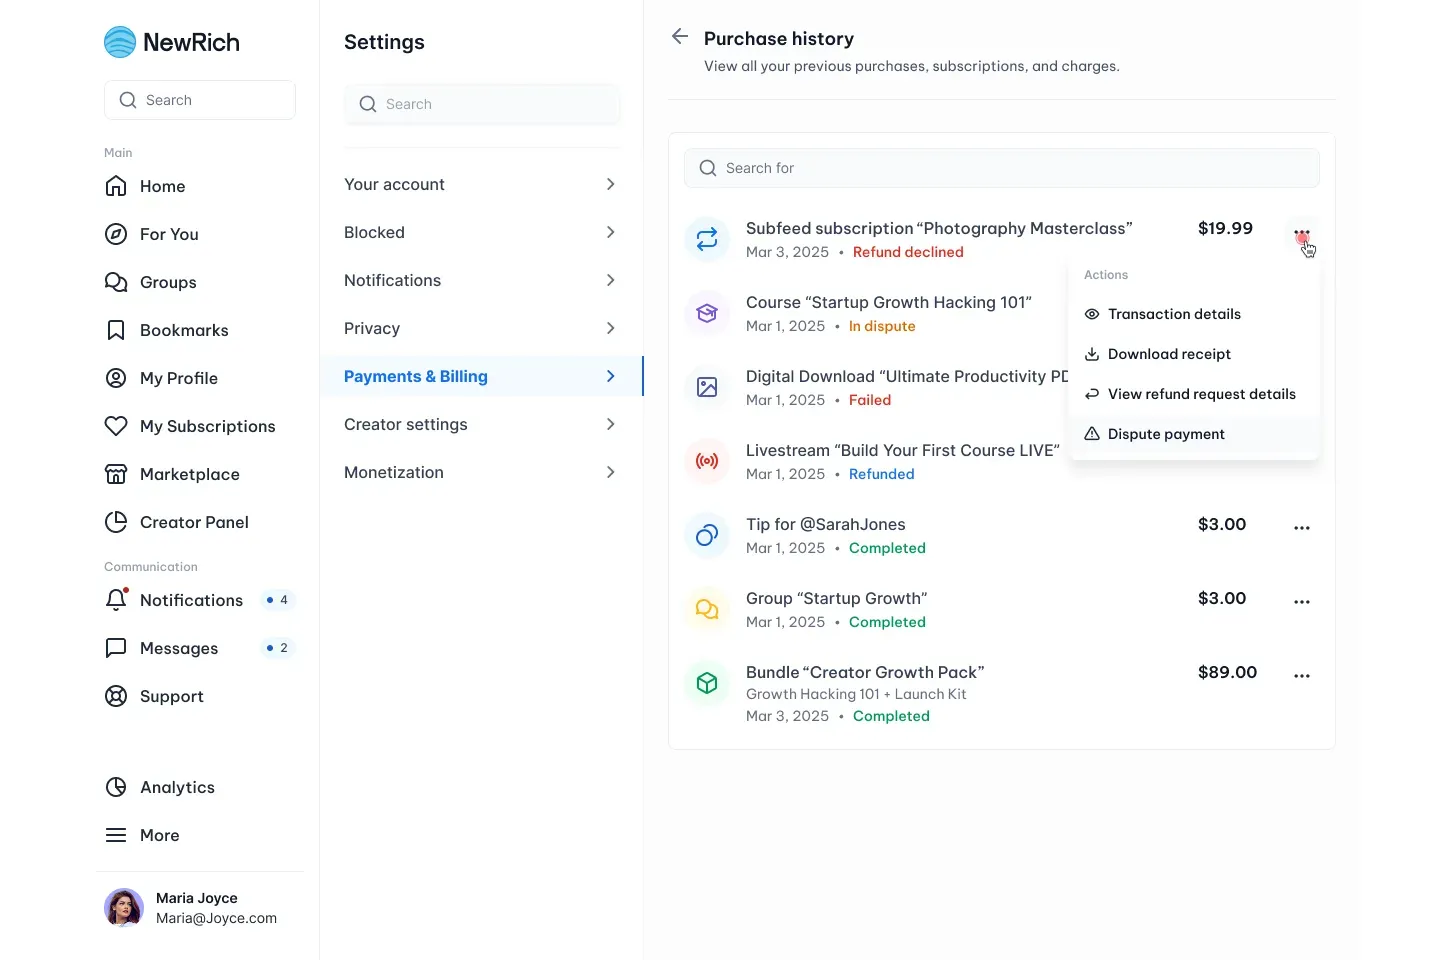Expand Notifications settings chevron
The width and height of the screenshot is (1440, 960).
(610, 280)
